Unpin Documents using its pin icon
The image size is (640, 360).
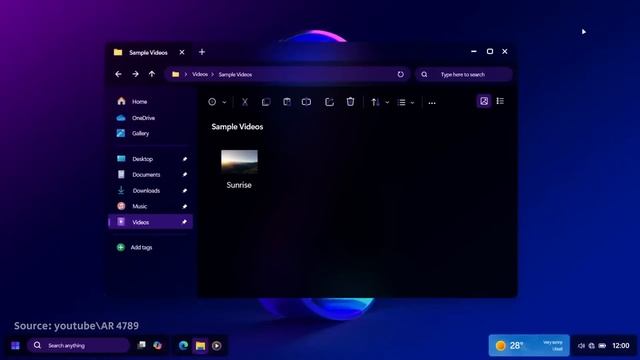tap(184, 174)
